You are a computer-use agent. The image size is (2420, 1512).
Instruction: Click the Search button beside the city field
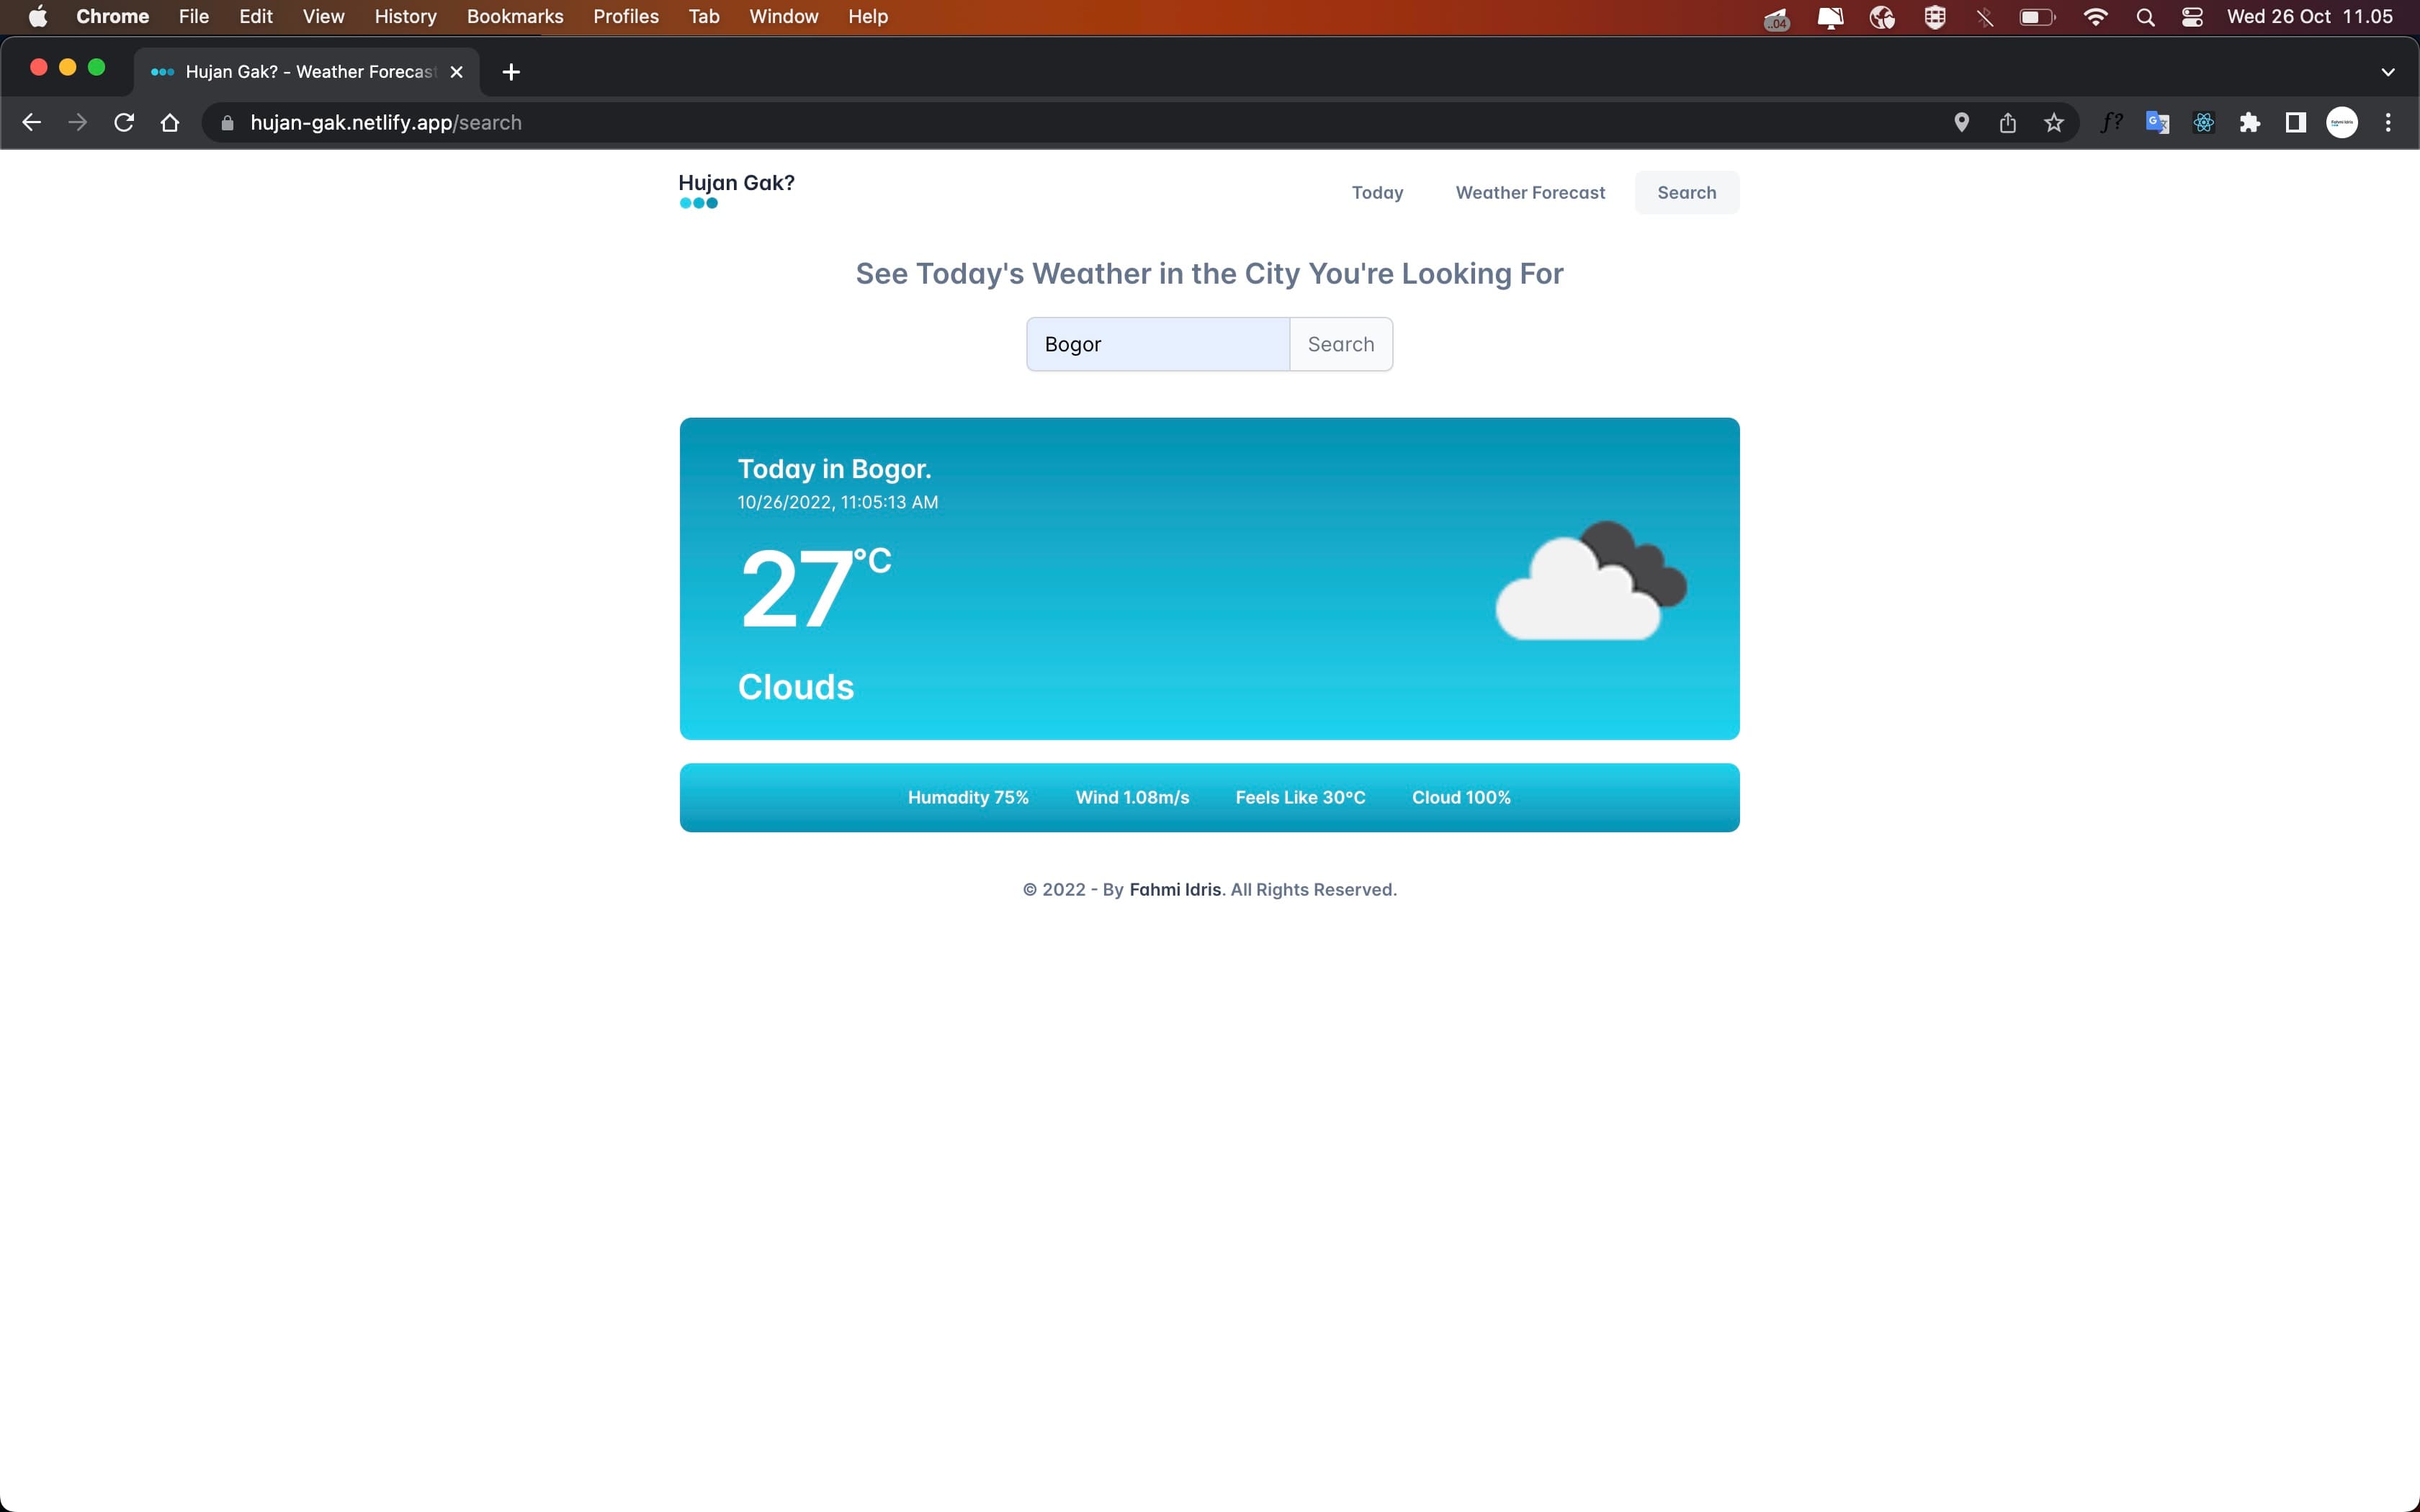(1341, 344)
